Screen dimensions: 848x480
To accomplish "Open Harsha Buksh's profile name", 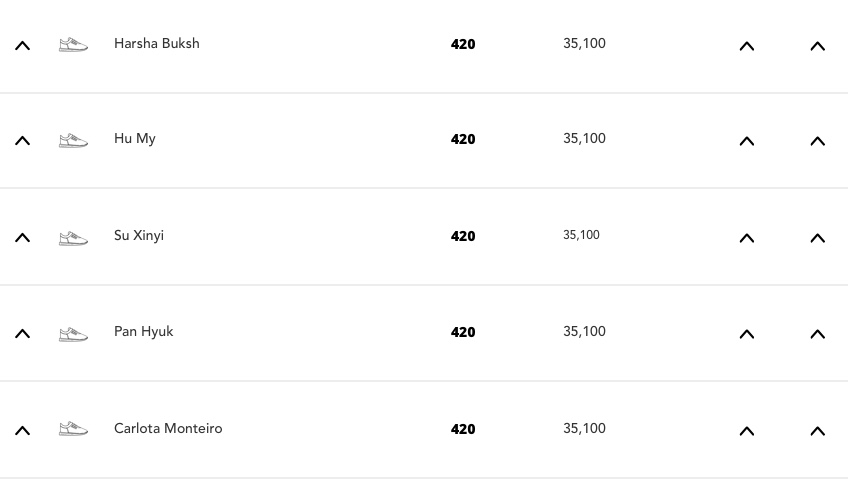I will (x=156, y=44).
